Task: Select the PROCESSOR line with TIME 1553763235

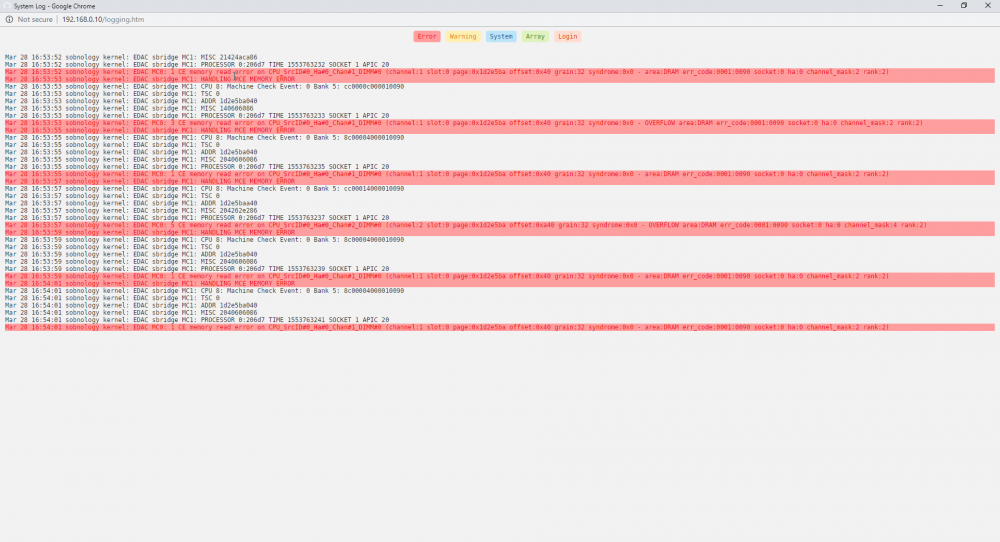Action: click(196, 166)
